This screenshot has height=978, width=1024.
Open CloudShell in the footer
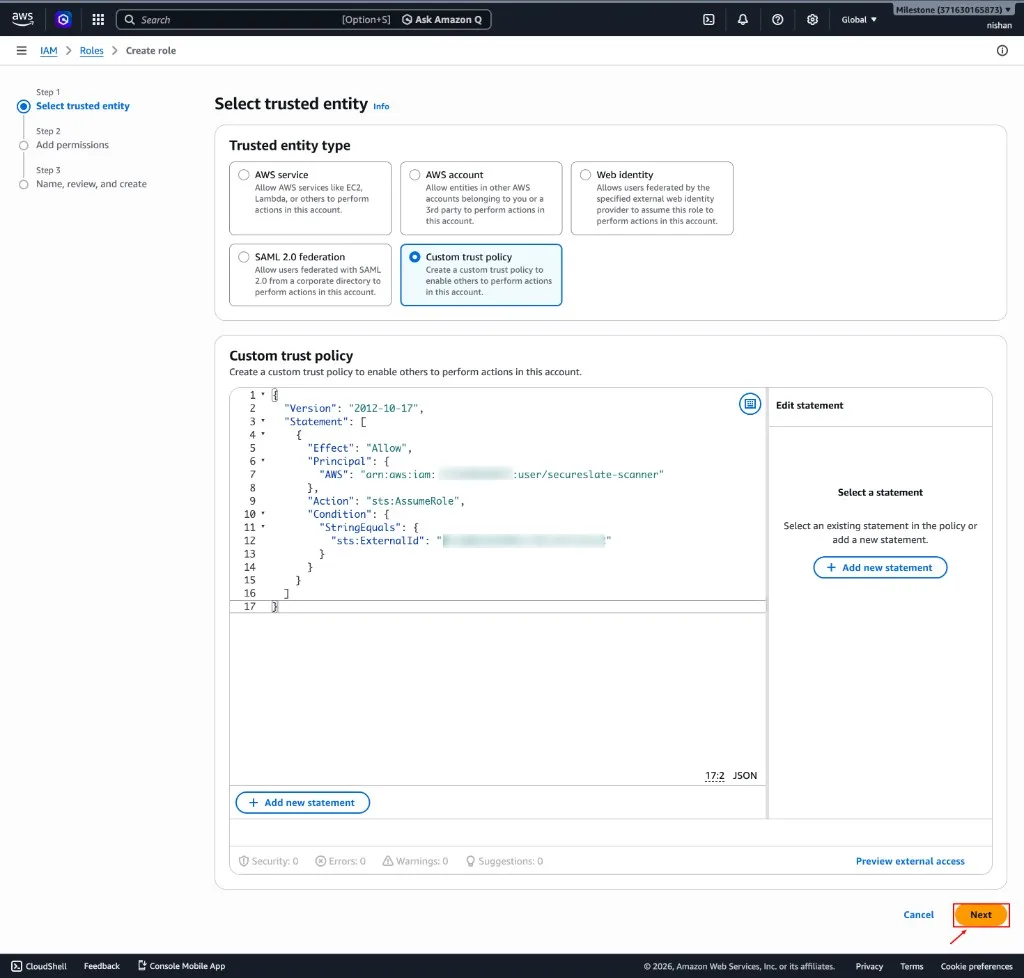click(x=39, y=966)
